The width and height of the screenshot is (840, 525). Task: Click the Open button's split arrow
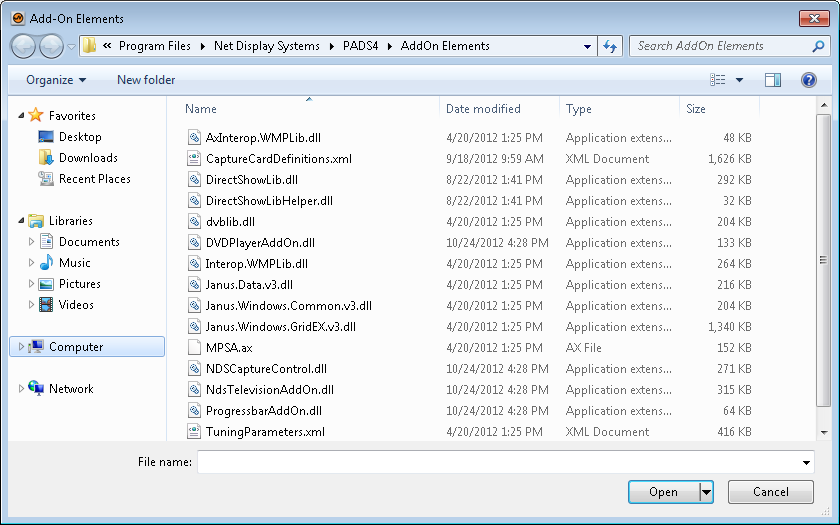[x=706, y=492]
